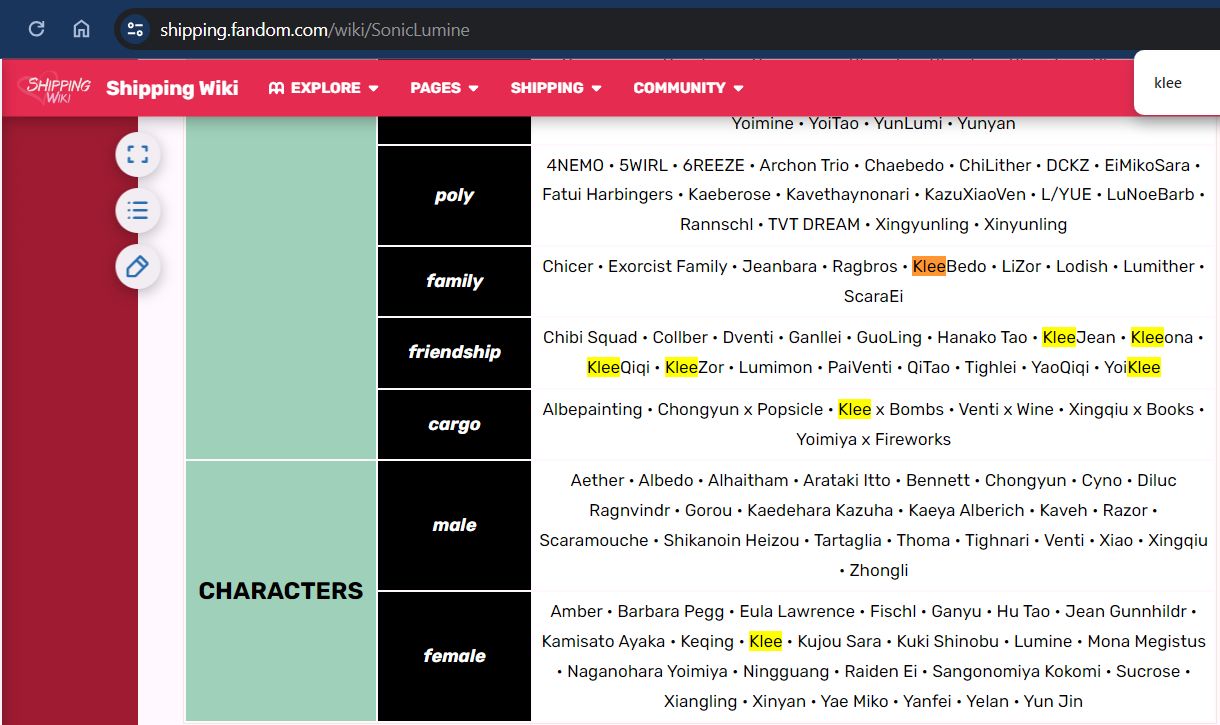Screen dimensions: 1220x725
Task: Open the Exorcist Family link
Action: point(668,266)
